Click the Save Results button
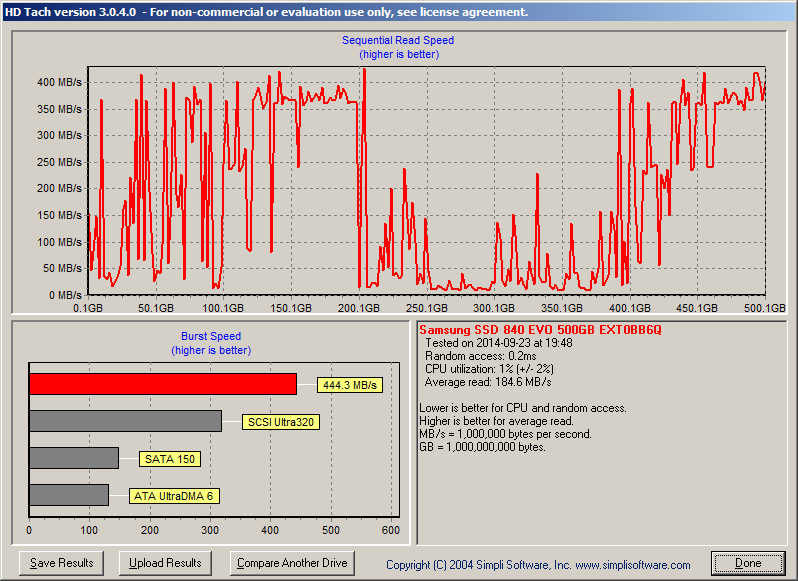 (62, 563)
